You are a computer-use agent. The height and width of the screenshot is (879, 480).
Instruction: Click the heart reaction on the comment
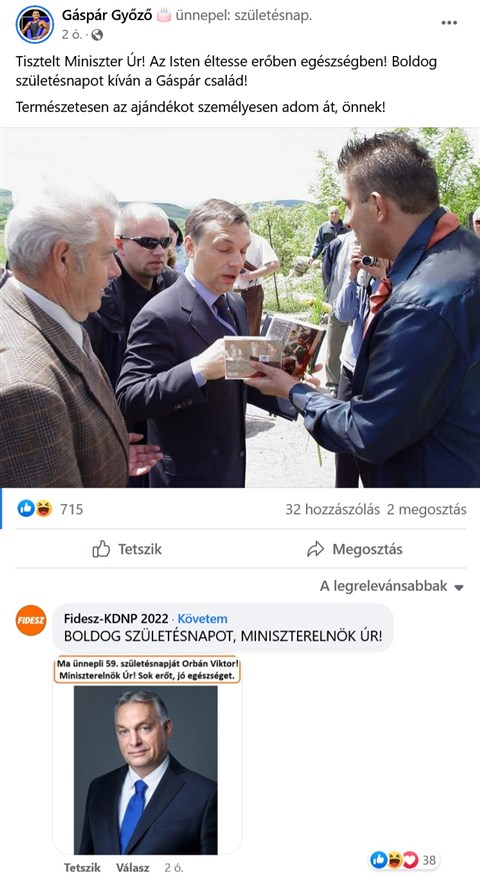[x=410, y=859]
